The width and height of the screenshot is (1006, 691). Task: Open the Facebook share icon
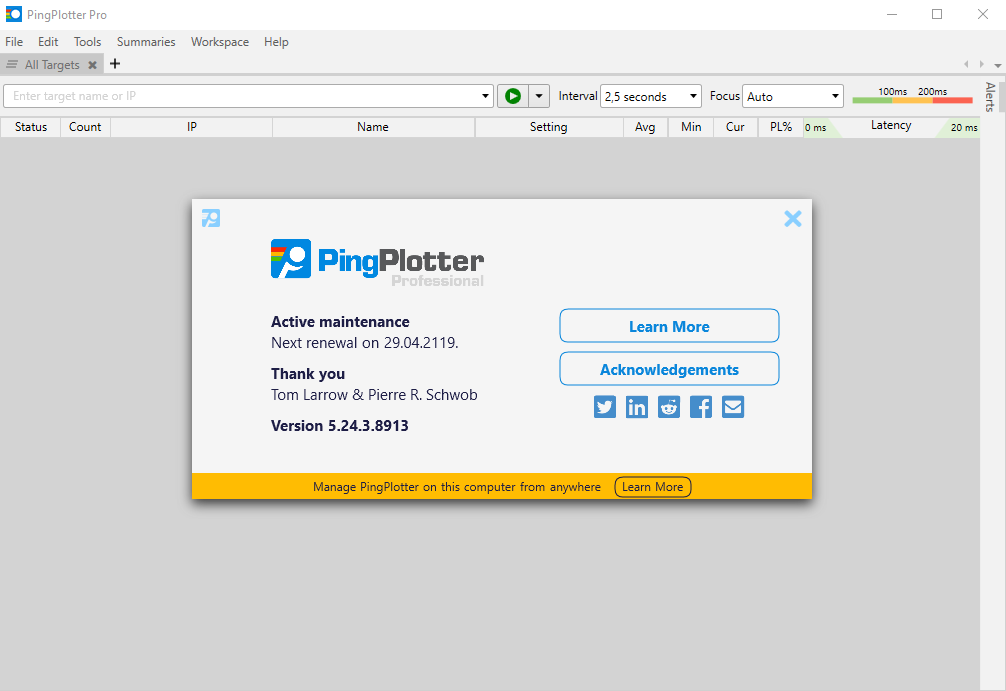pyautogui.click(x=701, y=407)
